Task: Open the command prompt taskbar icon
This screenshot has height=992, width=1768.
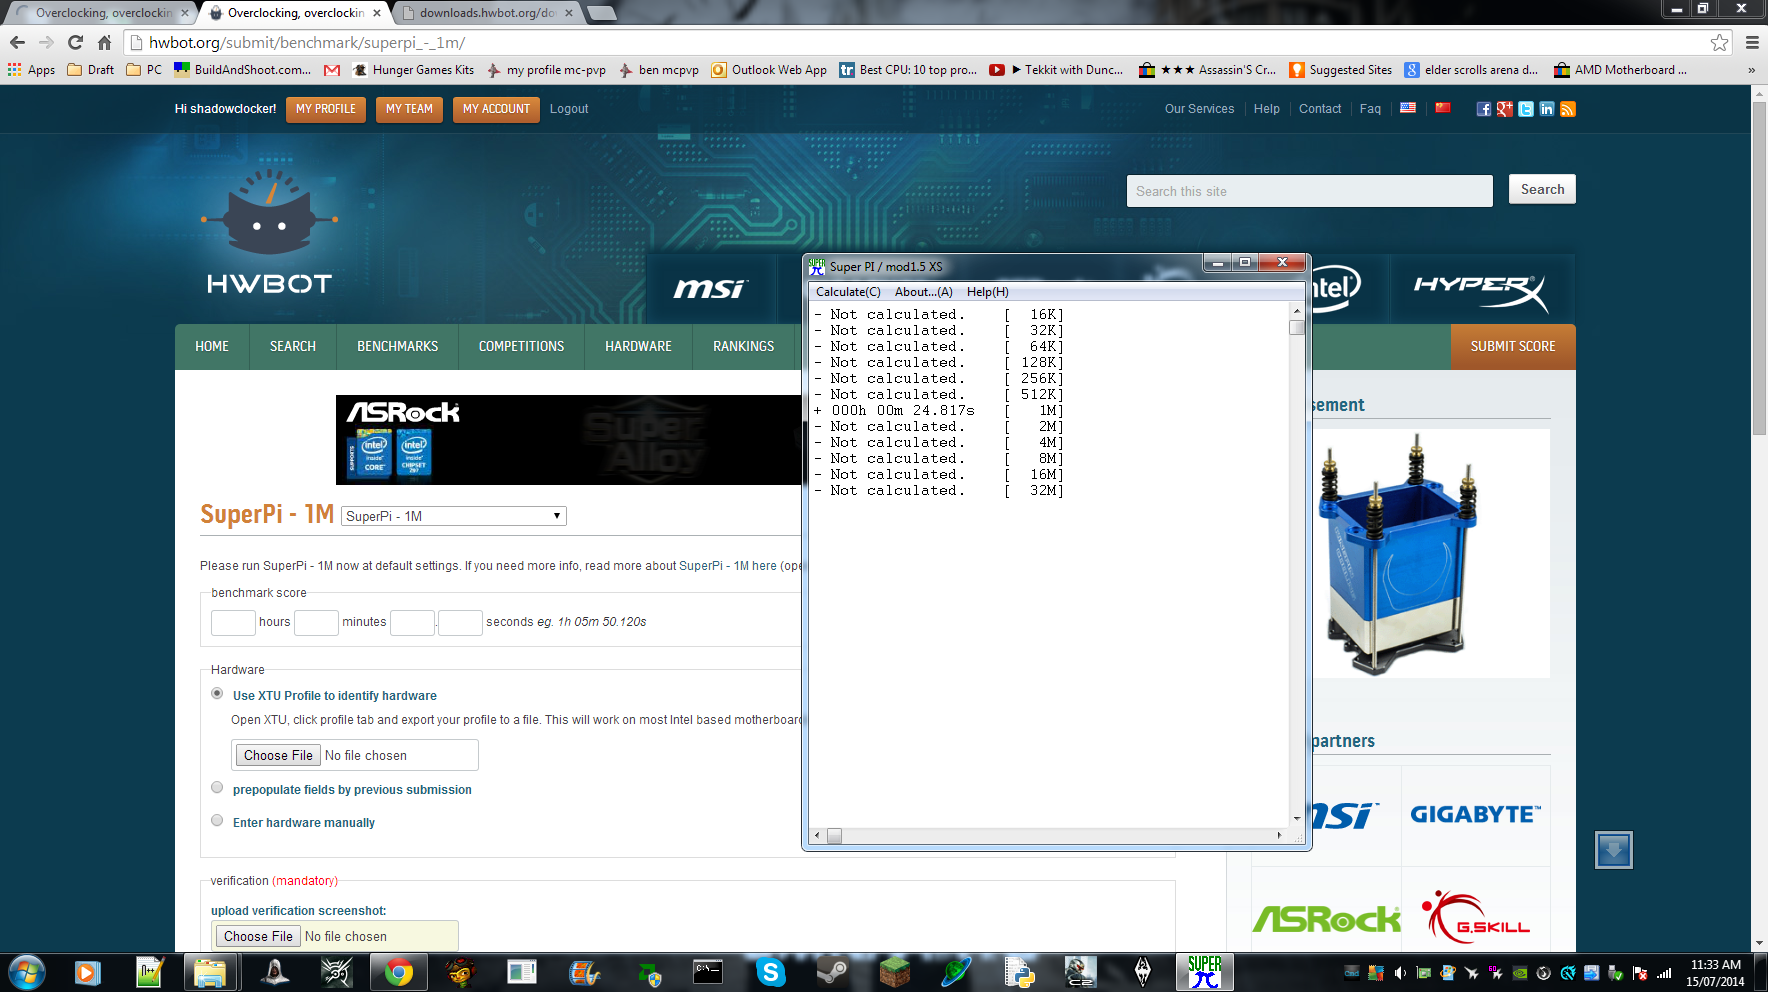Action: click(708, 972)
